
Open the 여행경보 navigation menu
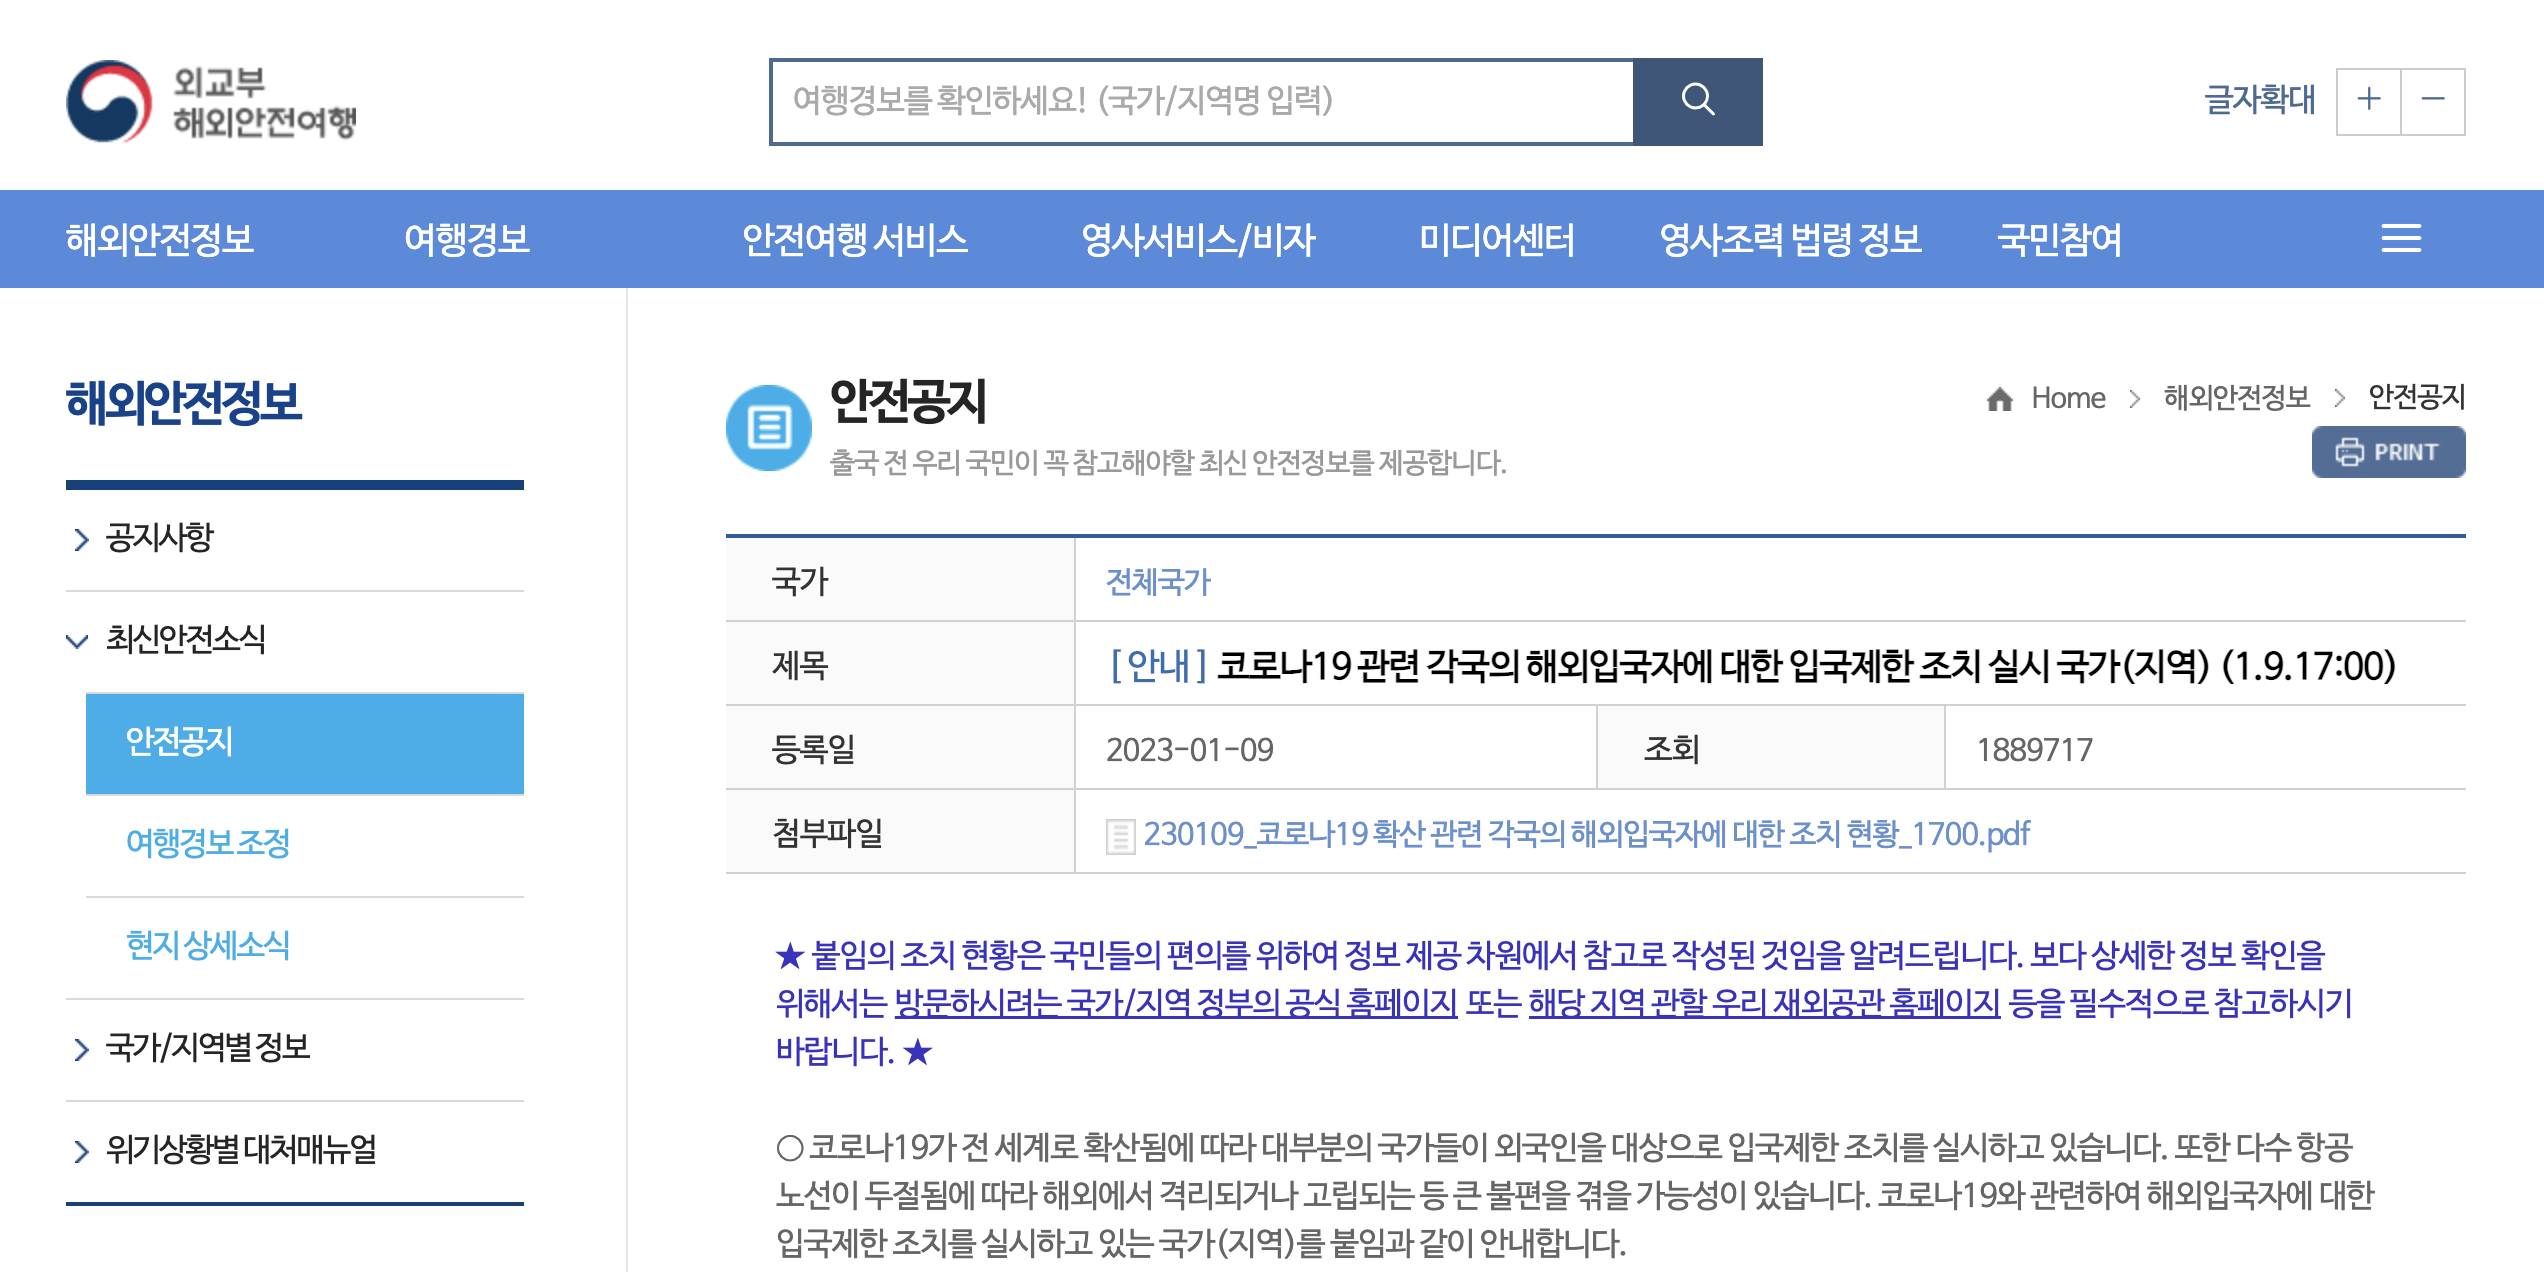(466, 239)
